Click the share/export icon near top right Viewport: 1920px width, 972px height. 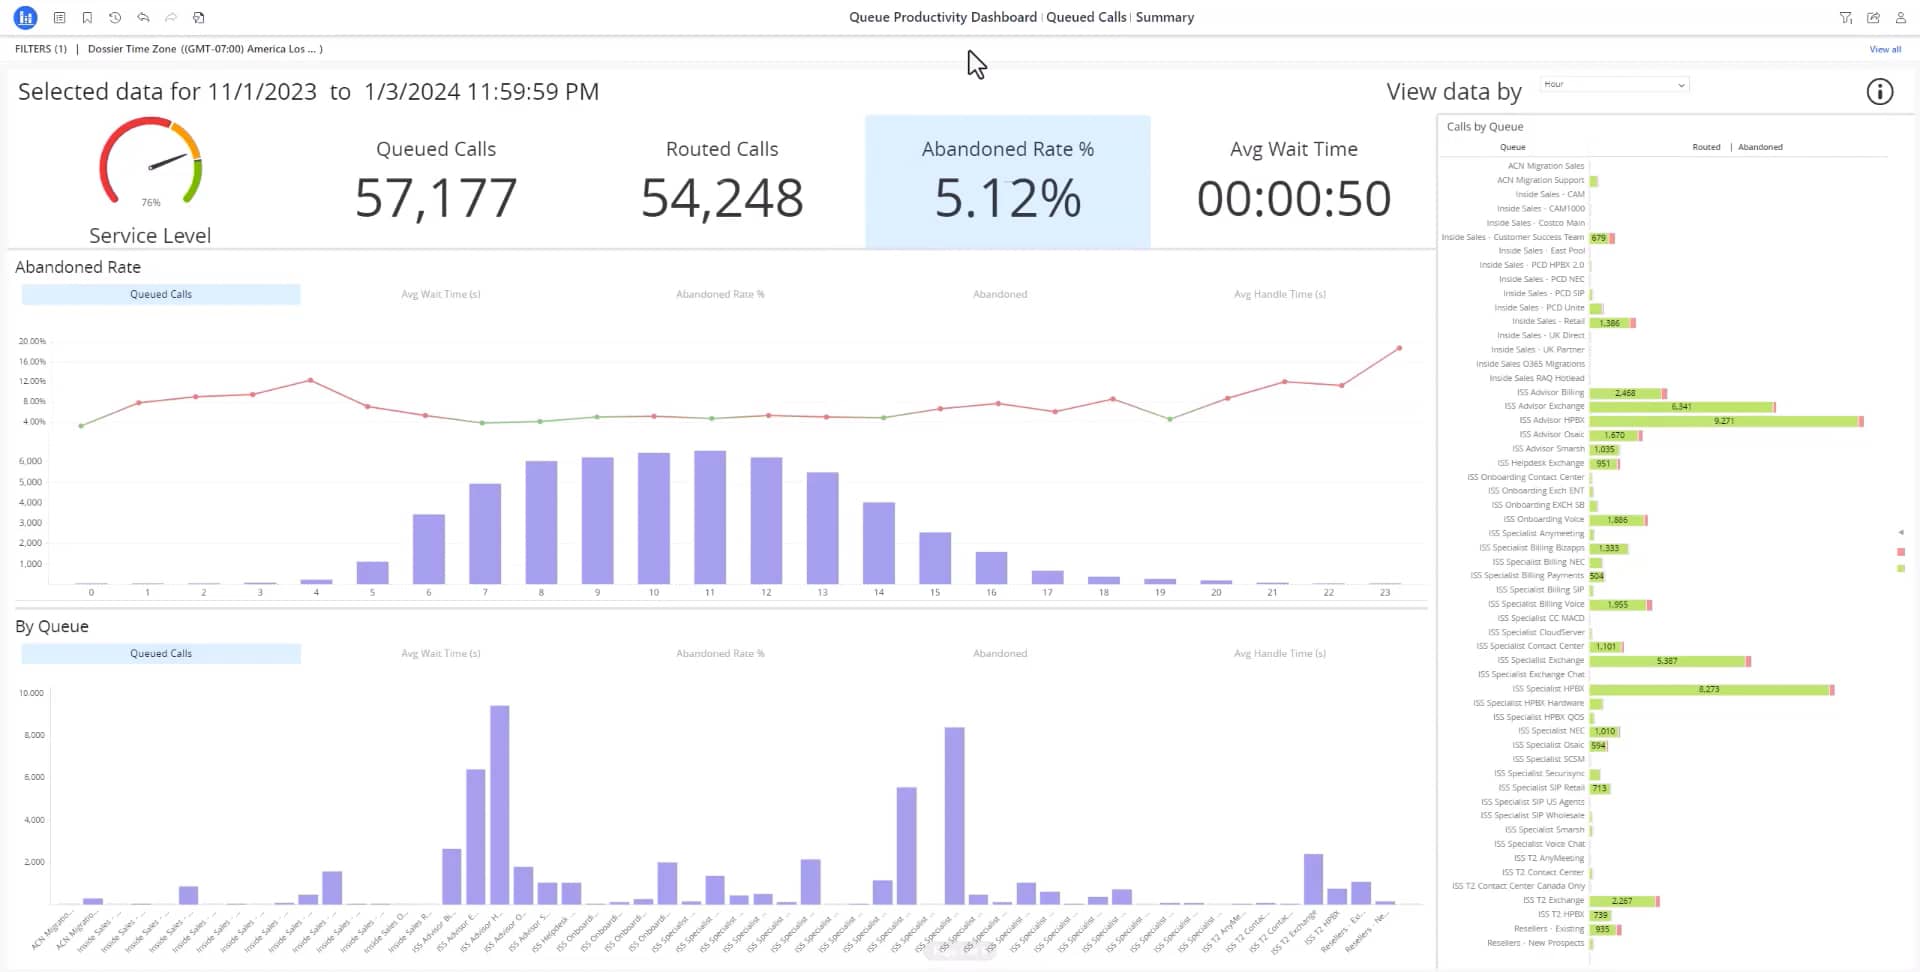point(1873,17)
